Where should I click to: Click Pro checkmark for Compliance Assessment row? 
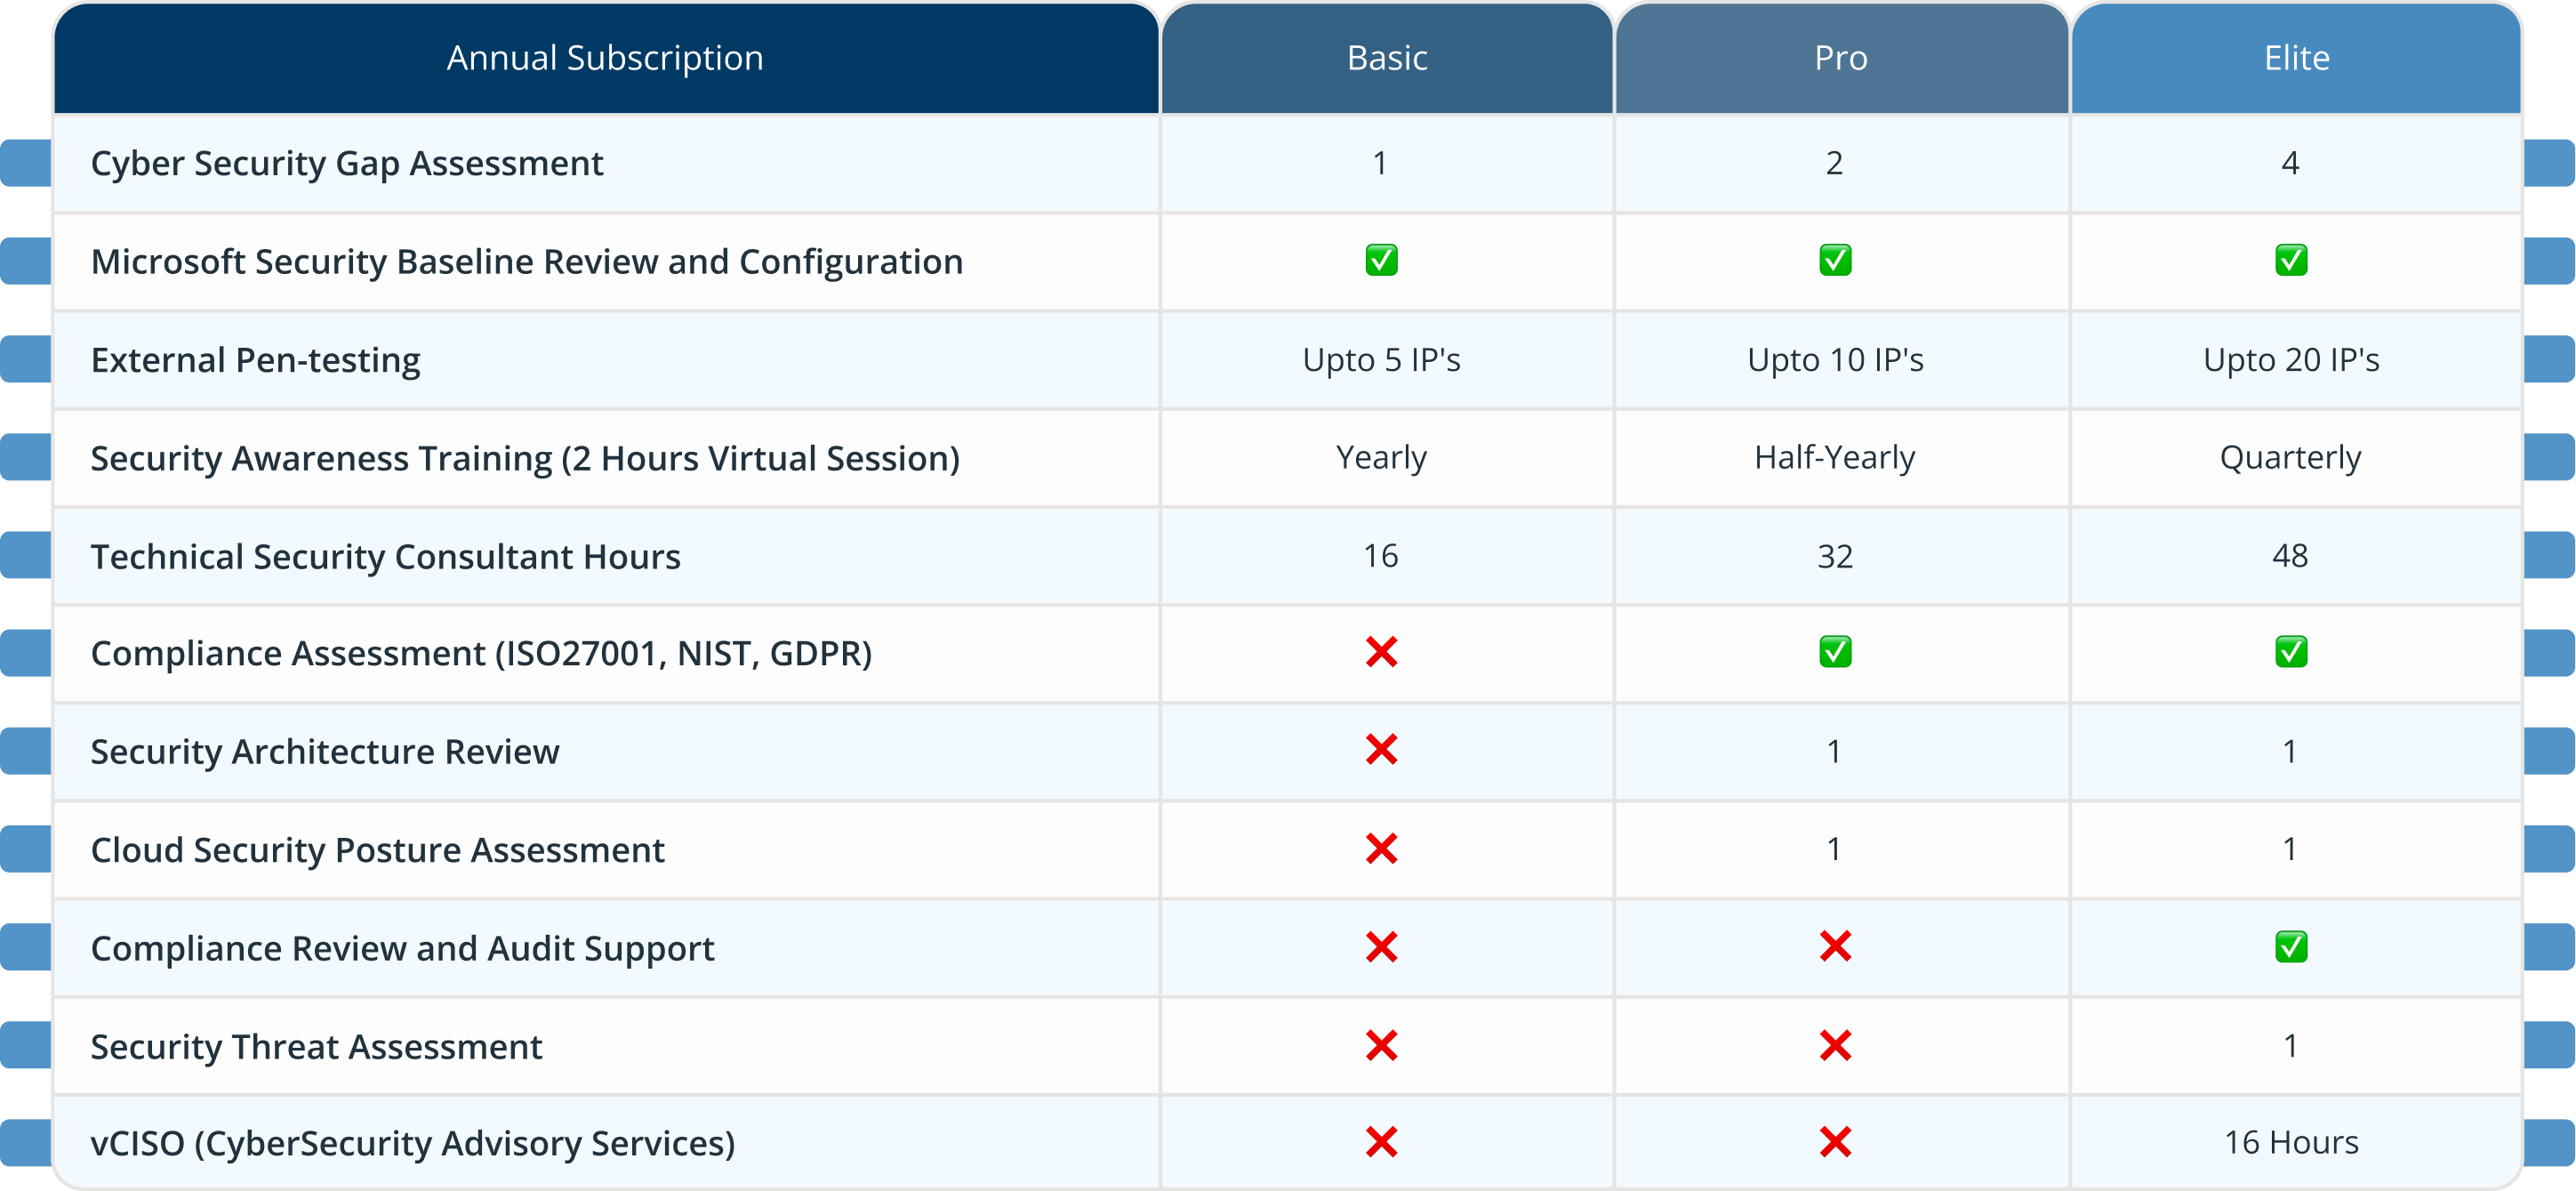click(1835, 652)
